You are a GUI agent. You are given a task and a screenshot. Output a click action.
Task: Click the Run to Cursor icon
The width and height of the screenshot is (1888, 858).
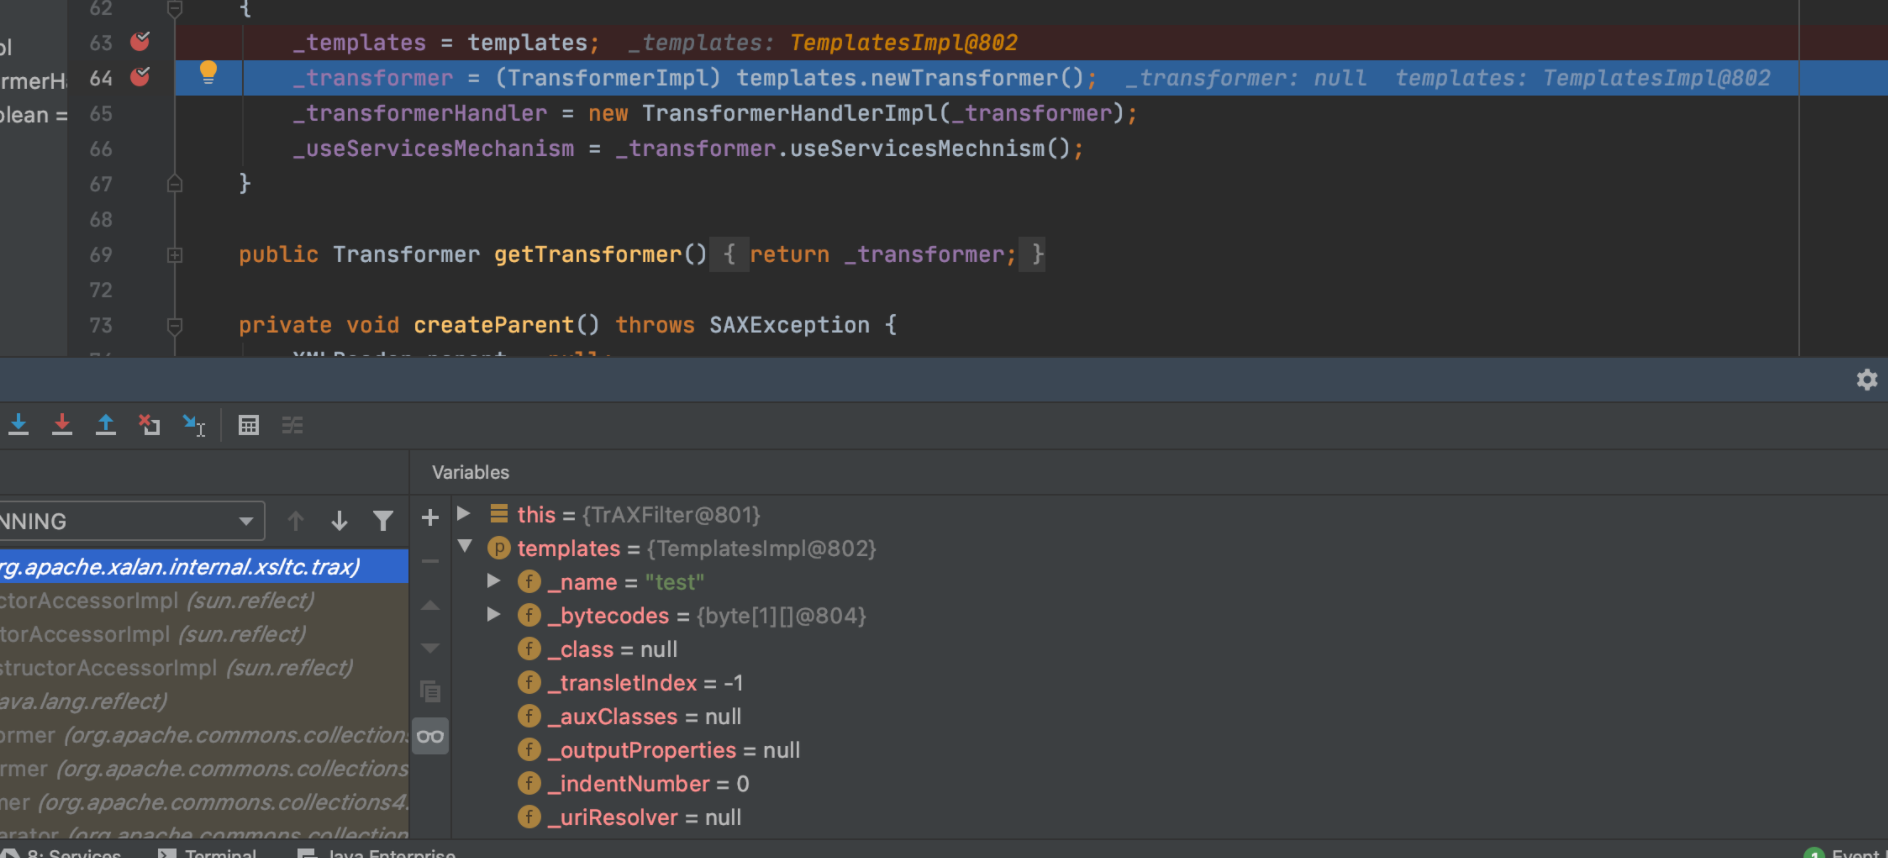click(194, 425)
